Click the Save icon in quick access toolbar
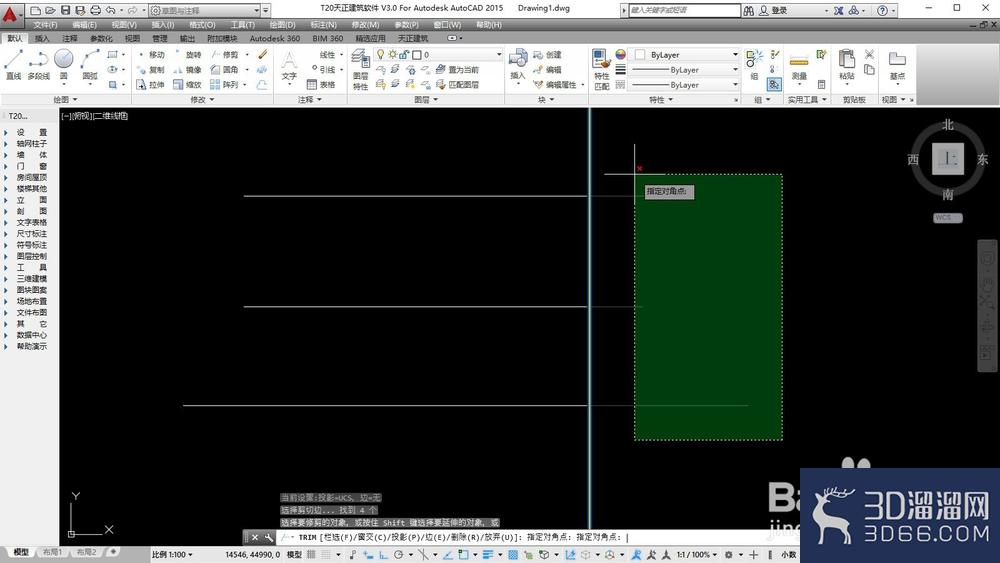Viewport: 1000px width, 563px height. (x=66, y=10)
